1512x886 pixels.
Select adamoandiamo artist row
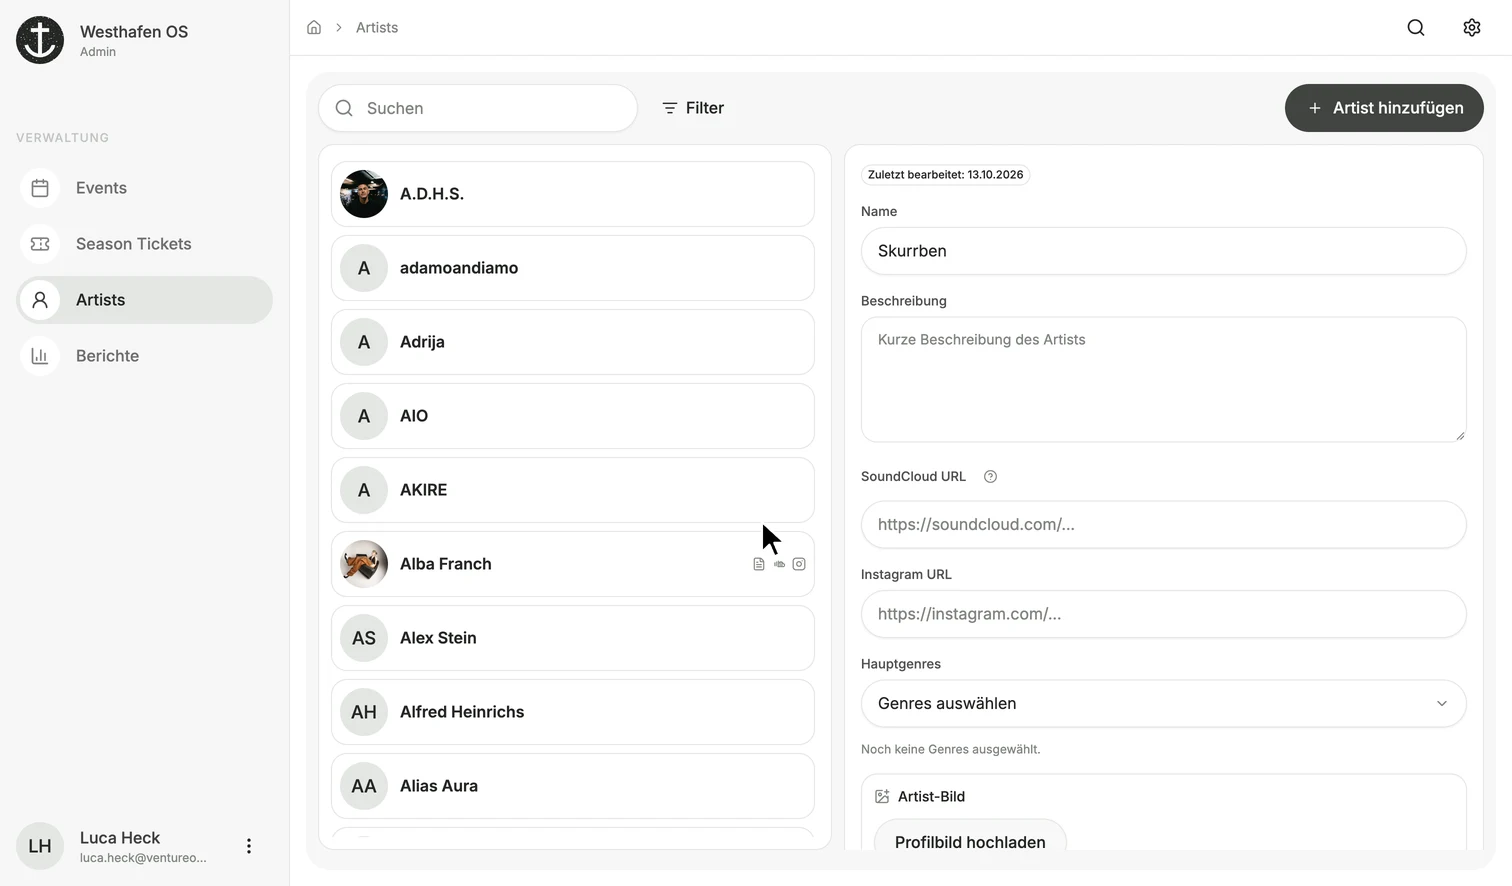click(573, 268)
